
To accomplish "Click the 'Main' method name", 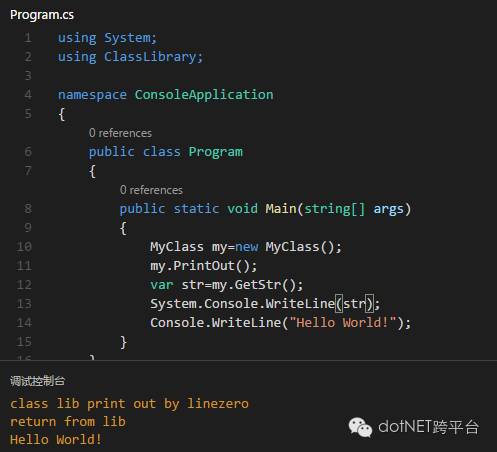I will point(281,209).
